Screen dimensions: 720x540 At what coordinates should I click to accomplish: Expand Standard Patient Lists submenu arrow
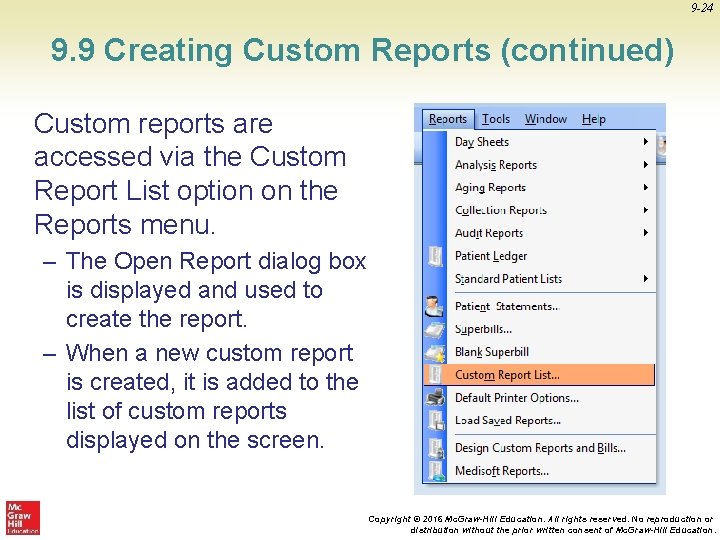[646, 279]
